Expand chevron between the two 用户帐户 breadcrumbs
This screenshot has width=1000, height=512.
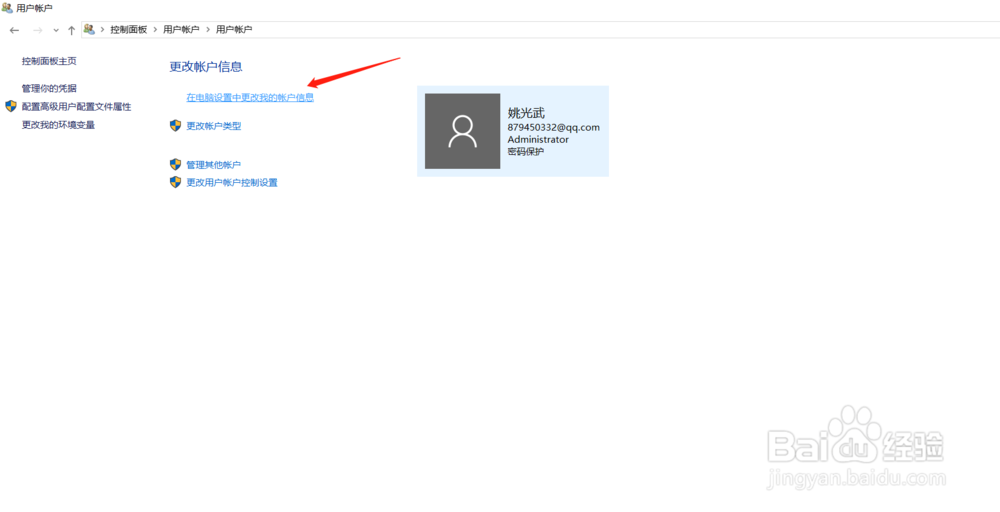click(x=208, y=29)
